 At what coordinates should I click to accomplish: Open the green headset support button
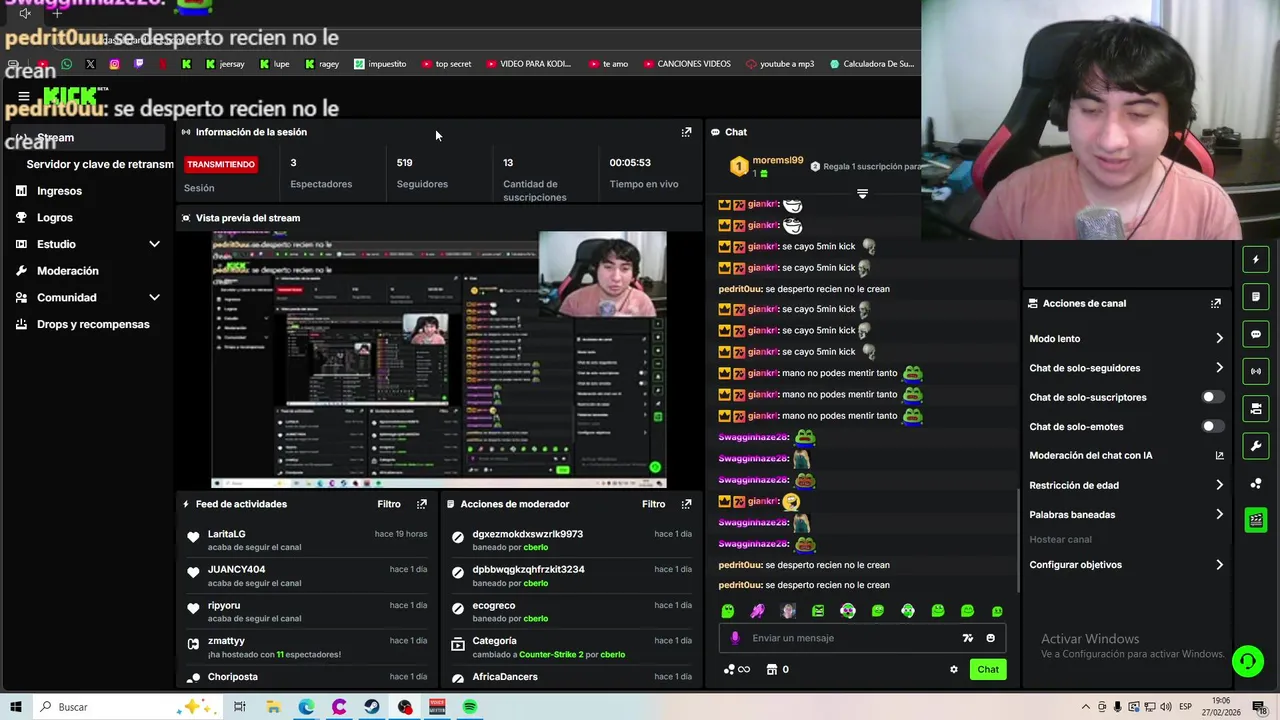click(1247, 660)
